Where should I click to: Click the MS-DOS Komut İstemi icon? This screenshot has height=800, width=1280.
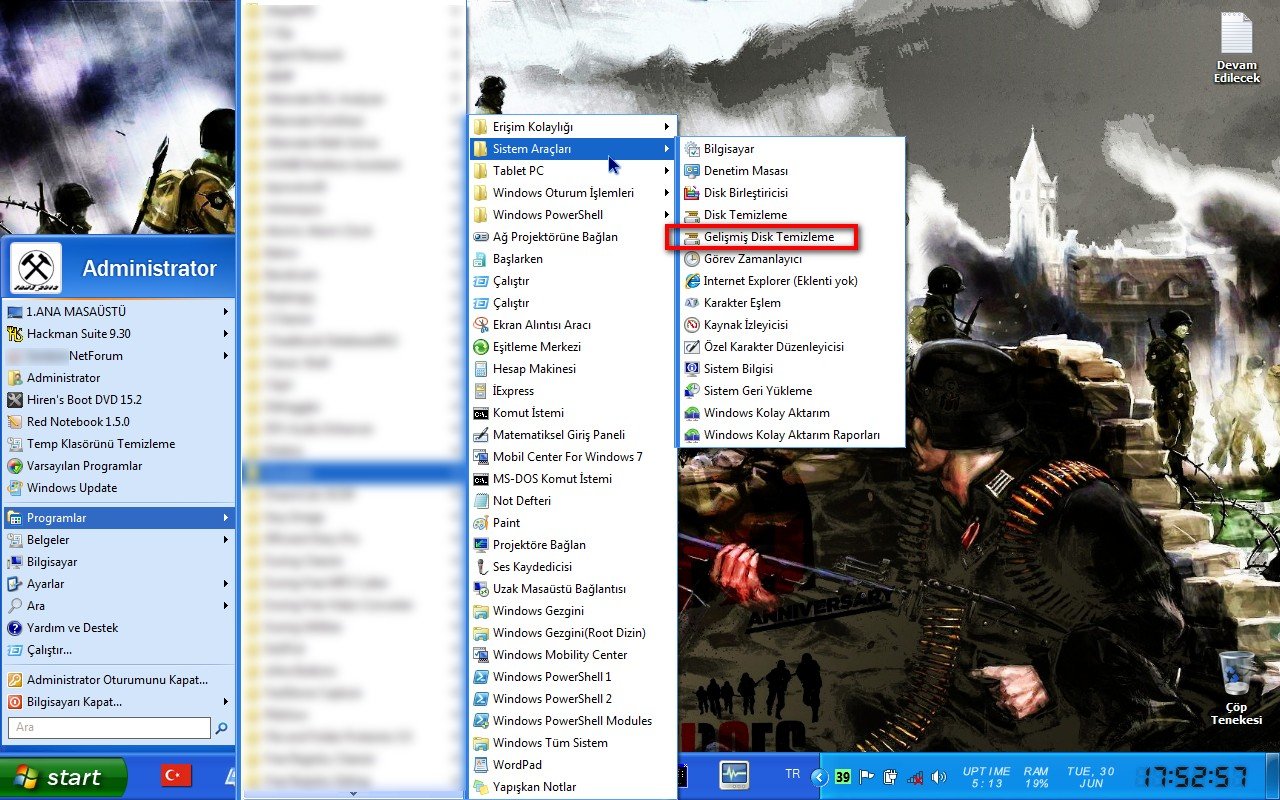(x=481, y=479)
